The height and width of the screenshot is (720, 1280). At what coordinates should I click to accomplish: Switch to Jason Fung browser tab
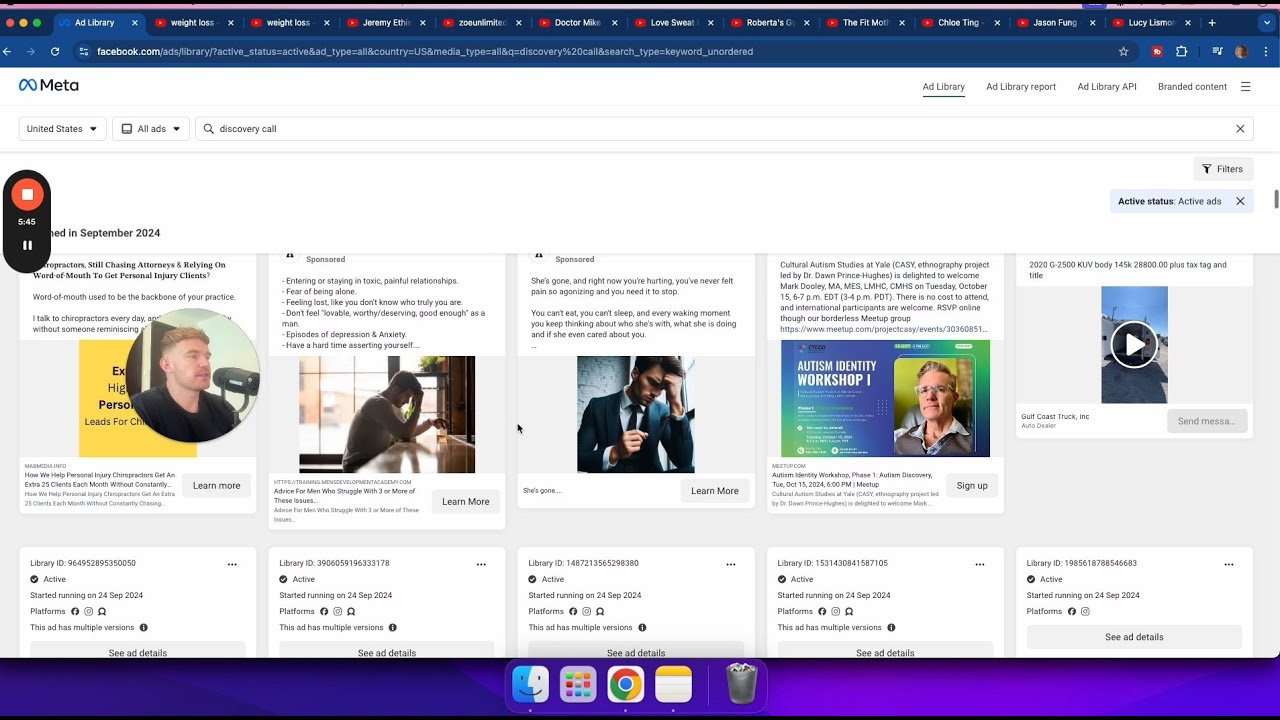(x=1056, y=22)
